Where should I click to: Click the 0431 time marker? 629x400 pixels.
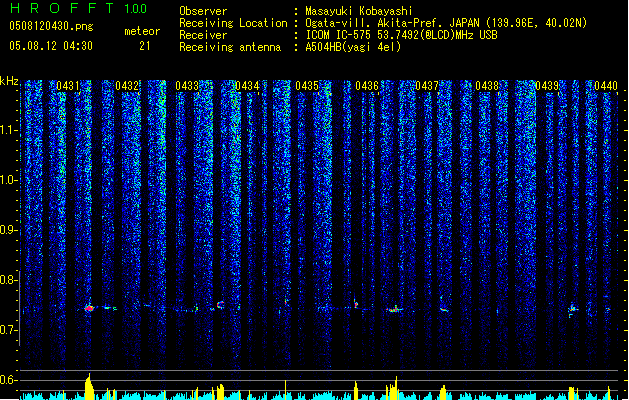[67, 86]
